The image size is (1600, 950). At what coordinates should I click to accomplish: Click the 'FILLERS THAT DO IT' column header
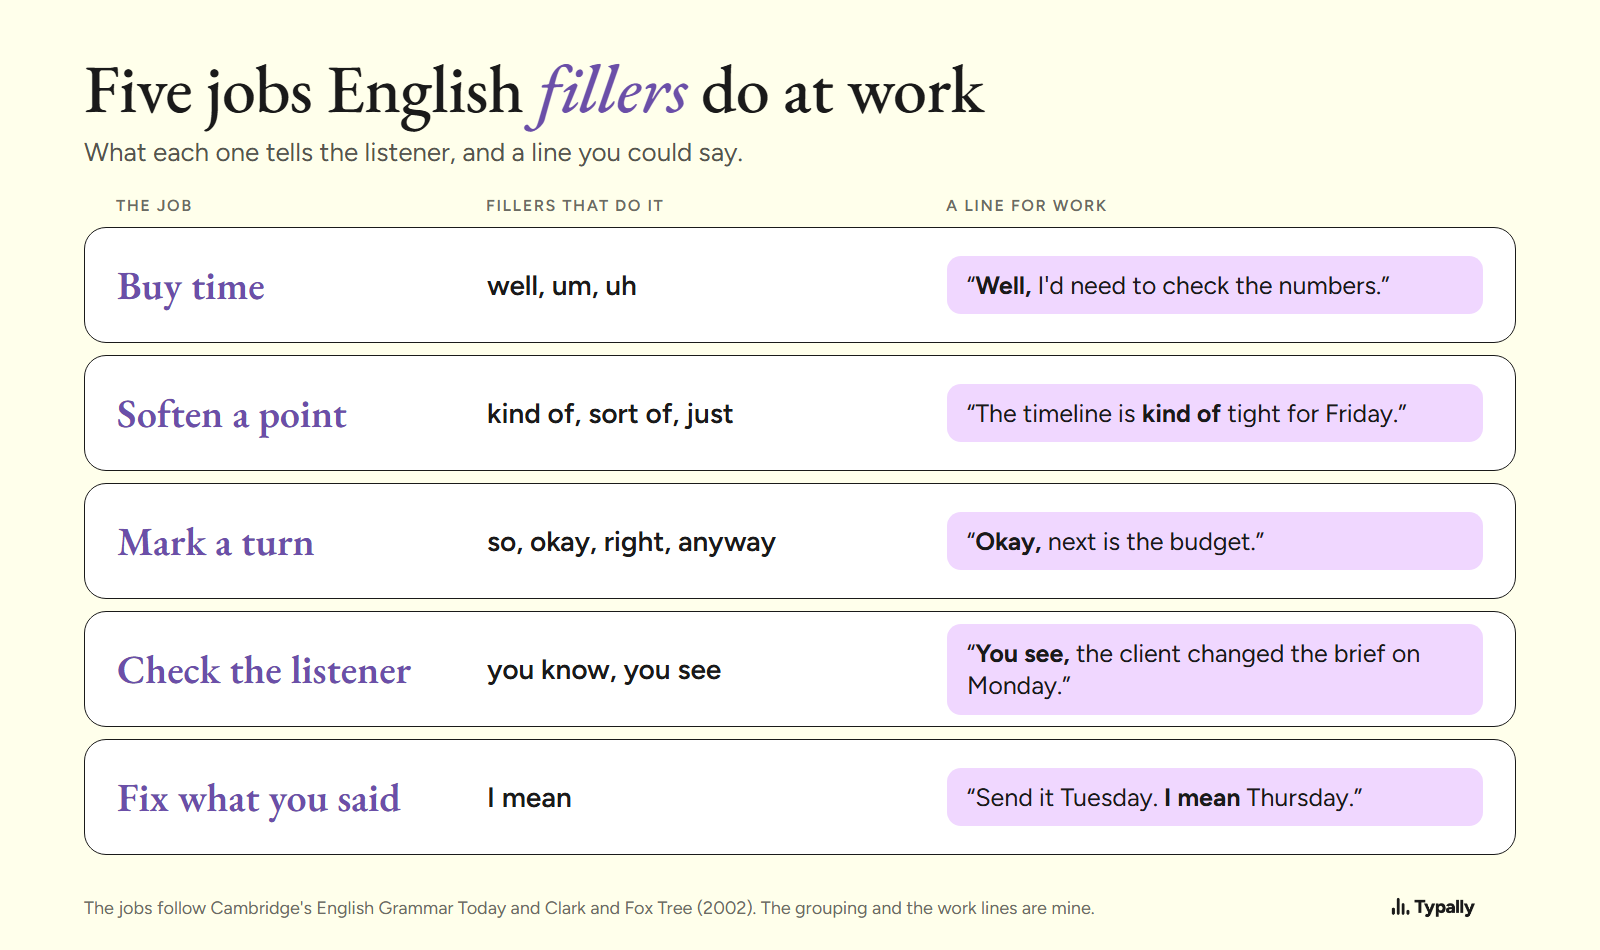575,205
